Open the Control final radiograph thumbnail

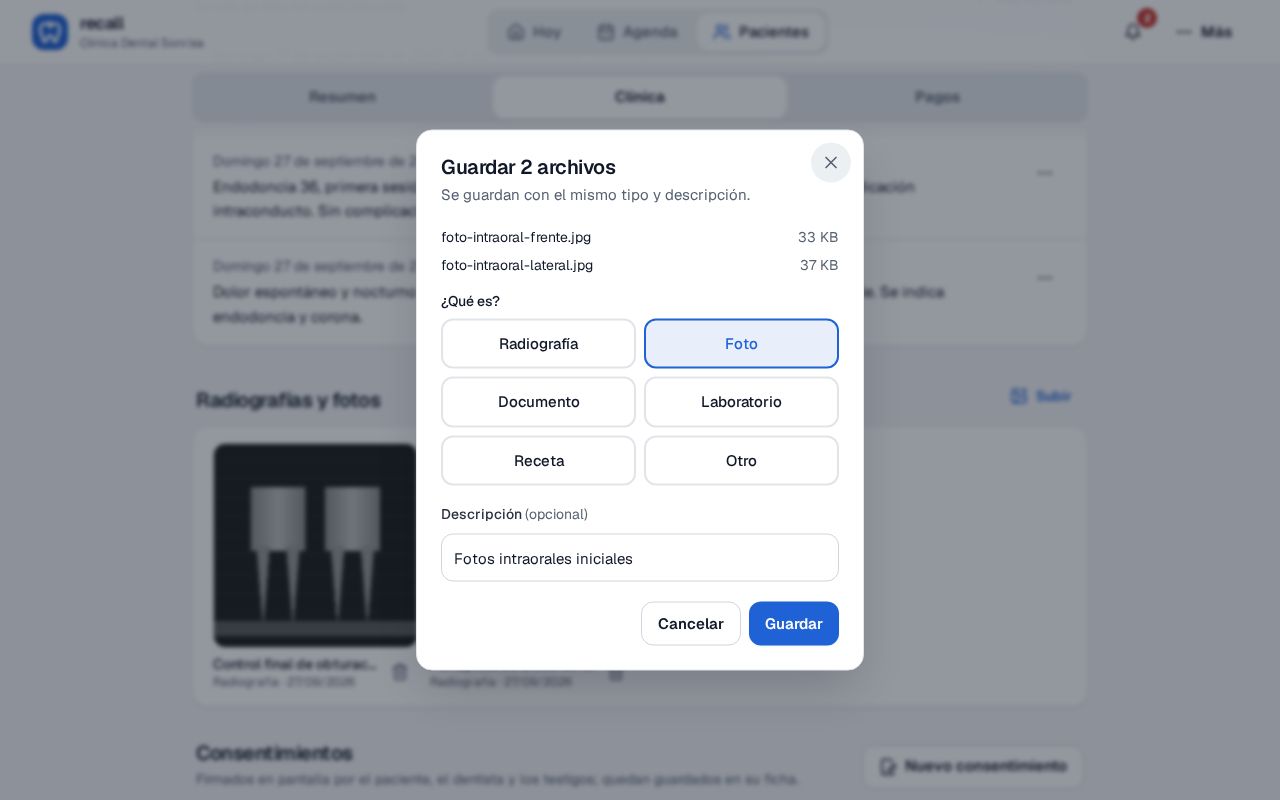(x=315, y=545)
